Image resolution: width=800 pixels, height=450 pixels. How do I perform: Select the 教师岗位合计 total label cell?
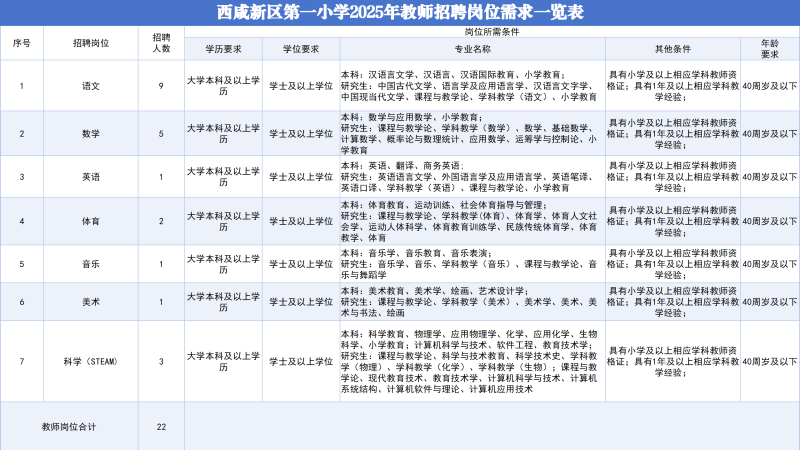tap(69, 426)
